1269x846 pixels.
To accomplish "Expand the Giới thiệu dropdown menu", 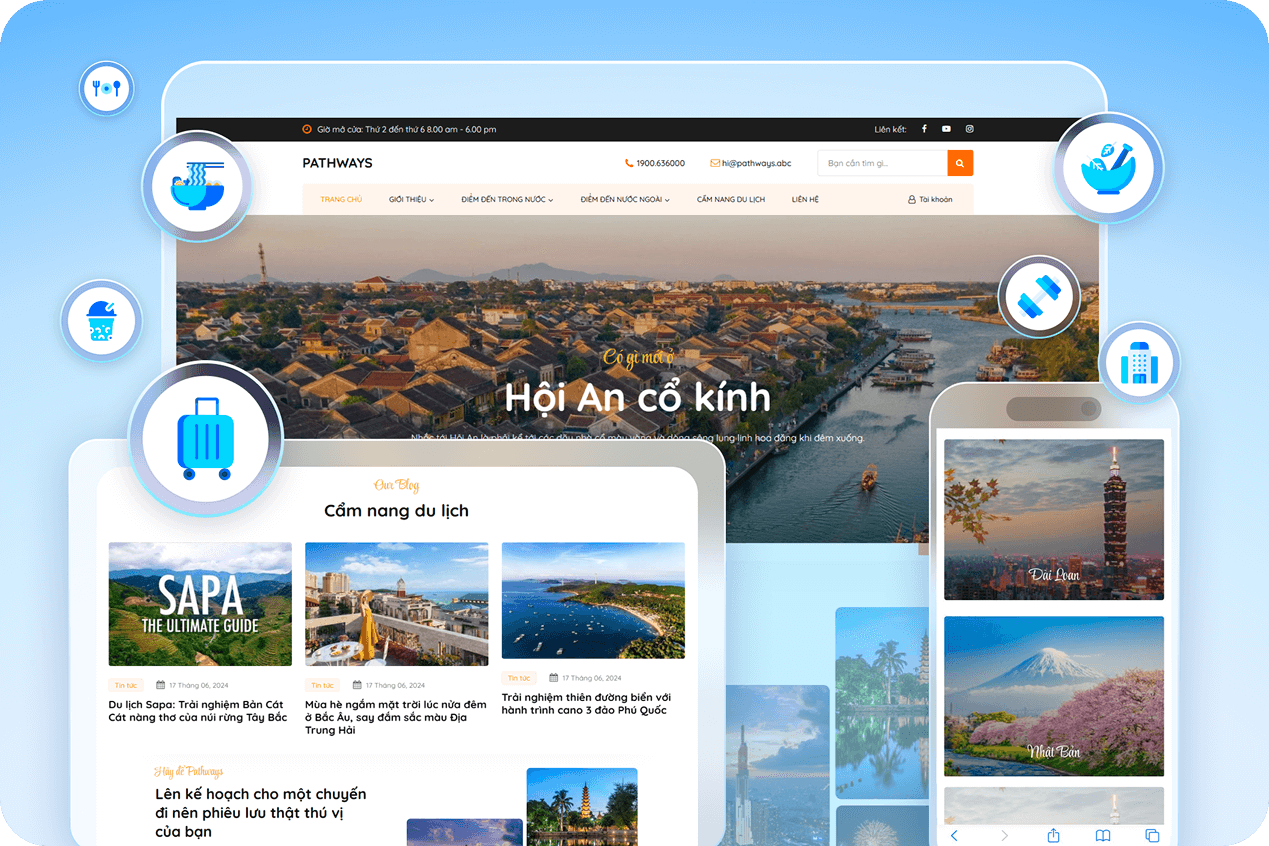I will click(411, 200).
